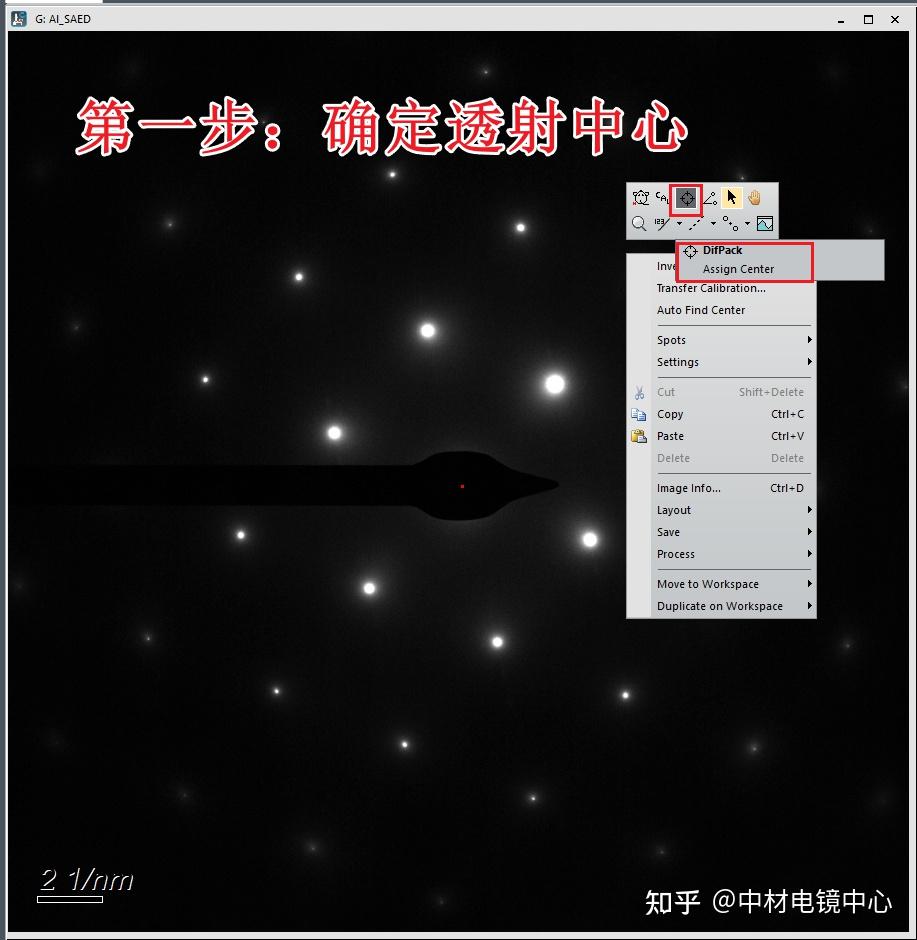Click the DifPack header in popup
This screenshot has width=917, height=940.
(x=722, y=251)
